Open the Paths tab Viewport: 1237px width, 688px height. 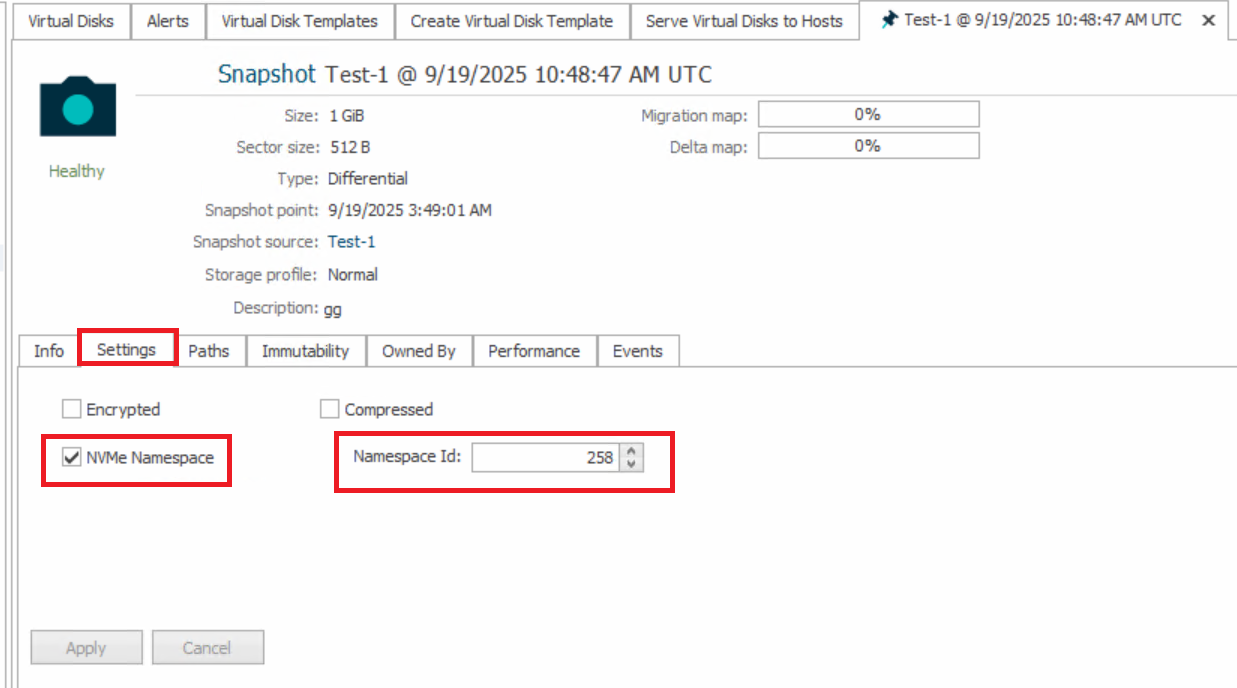click(x=208, y=351)
